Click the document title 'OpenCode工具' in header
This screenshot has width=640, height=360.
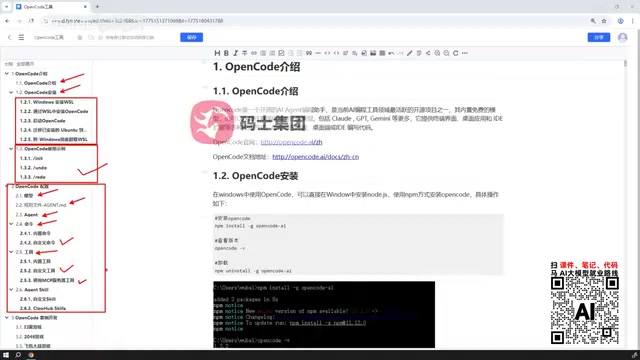pos(49,37)
